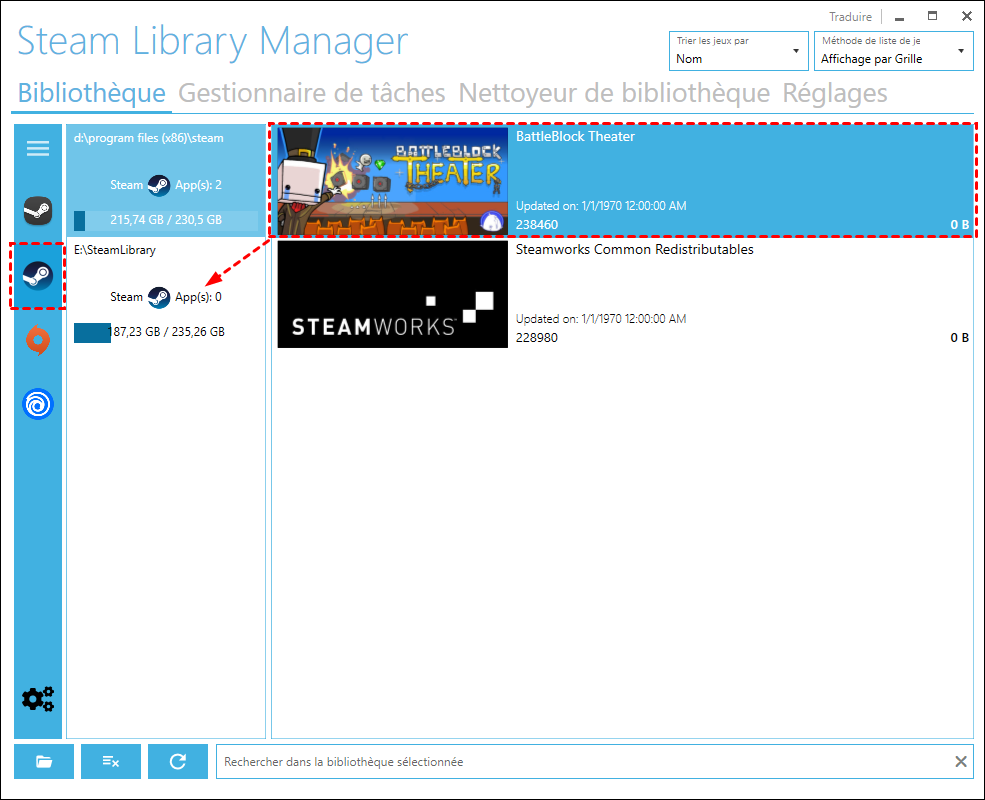985x800 pixels.
Task: Maximize the Steam Library Manager window
Action: pos(933,16)
